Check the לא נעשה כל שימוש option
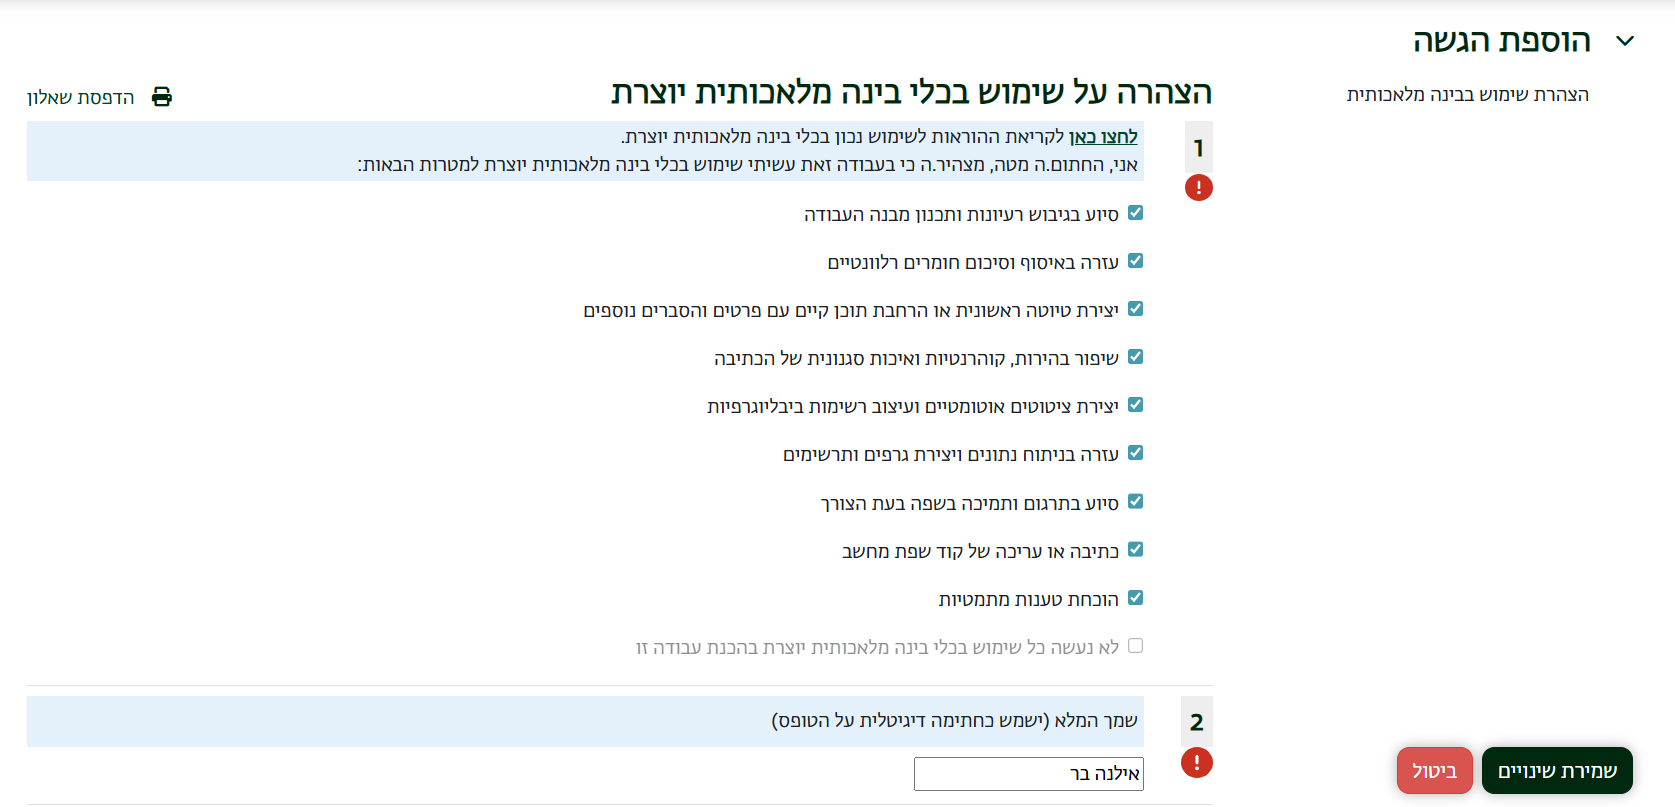The height and width of the screenshot is (807, 1675). pyautogui.click(x=1135, y=646)
